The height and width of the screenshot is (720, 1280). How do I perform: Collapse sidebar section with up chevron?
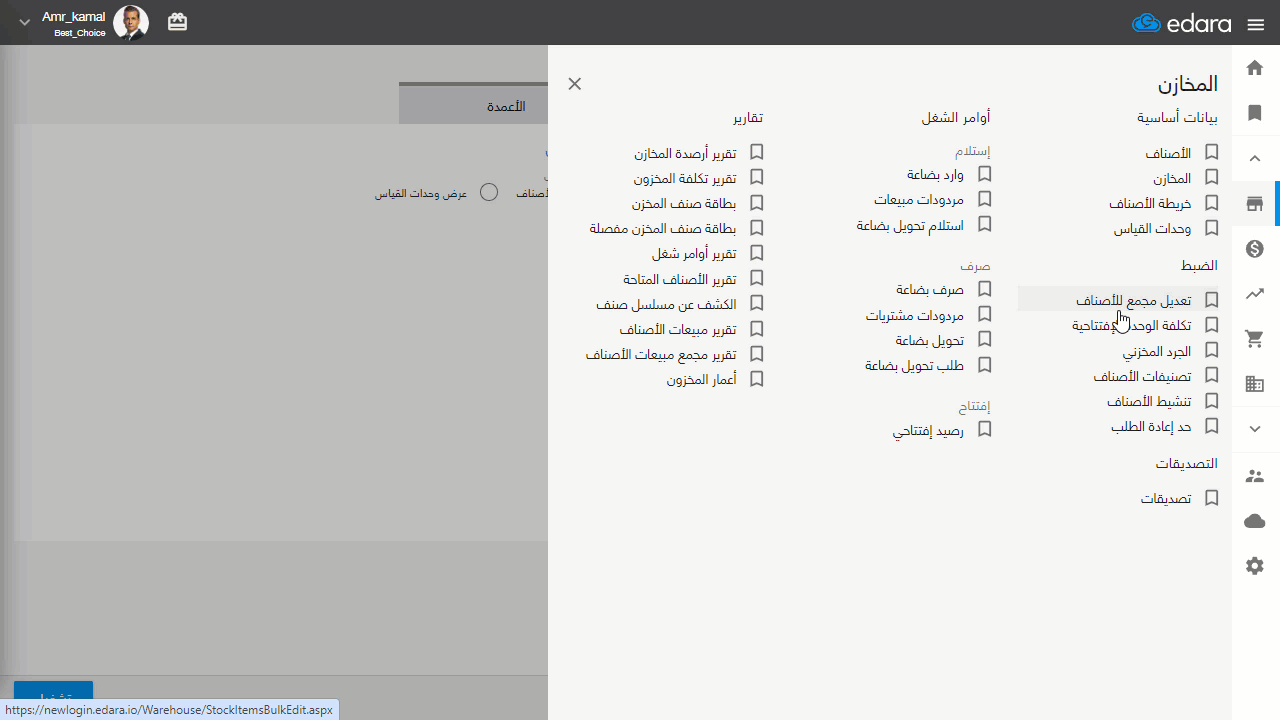[1255, 158]
